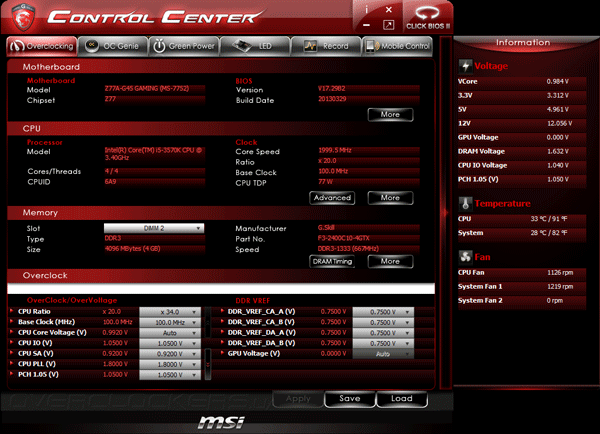Image resolution: width=600 pixels, height=434 pixels.
Task: Open the DDR_VREF_CA_A voltage dropdown
Action: (383, 312)
